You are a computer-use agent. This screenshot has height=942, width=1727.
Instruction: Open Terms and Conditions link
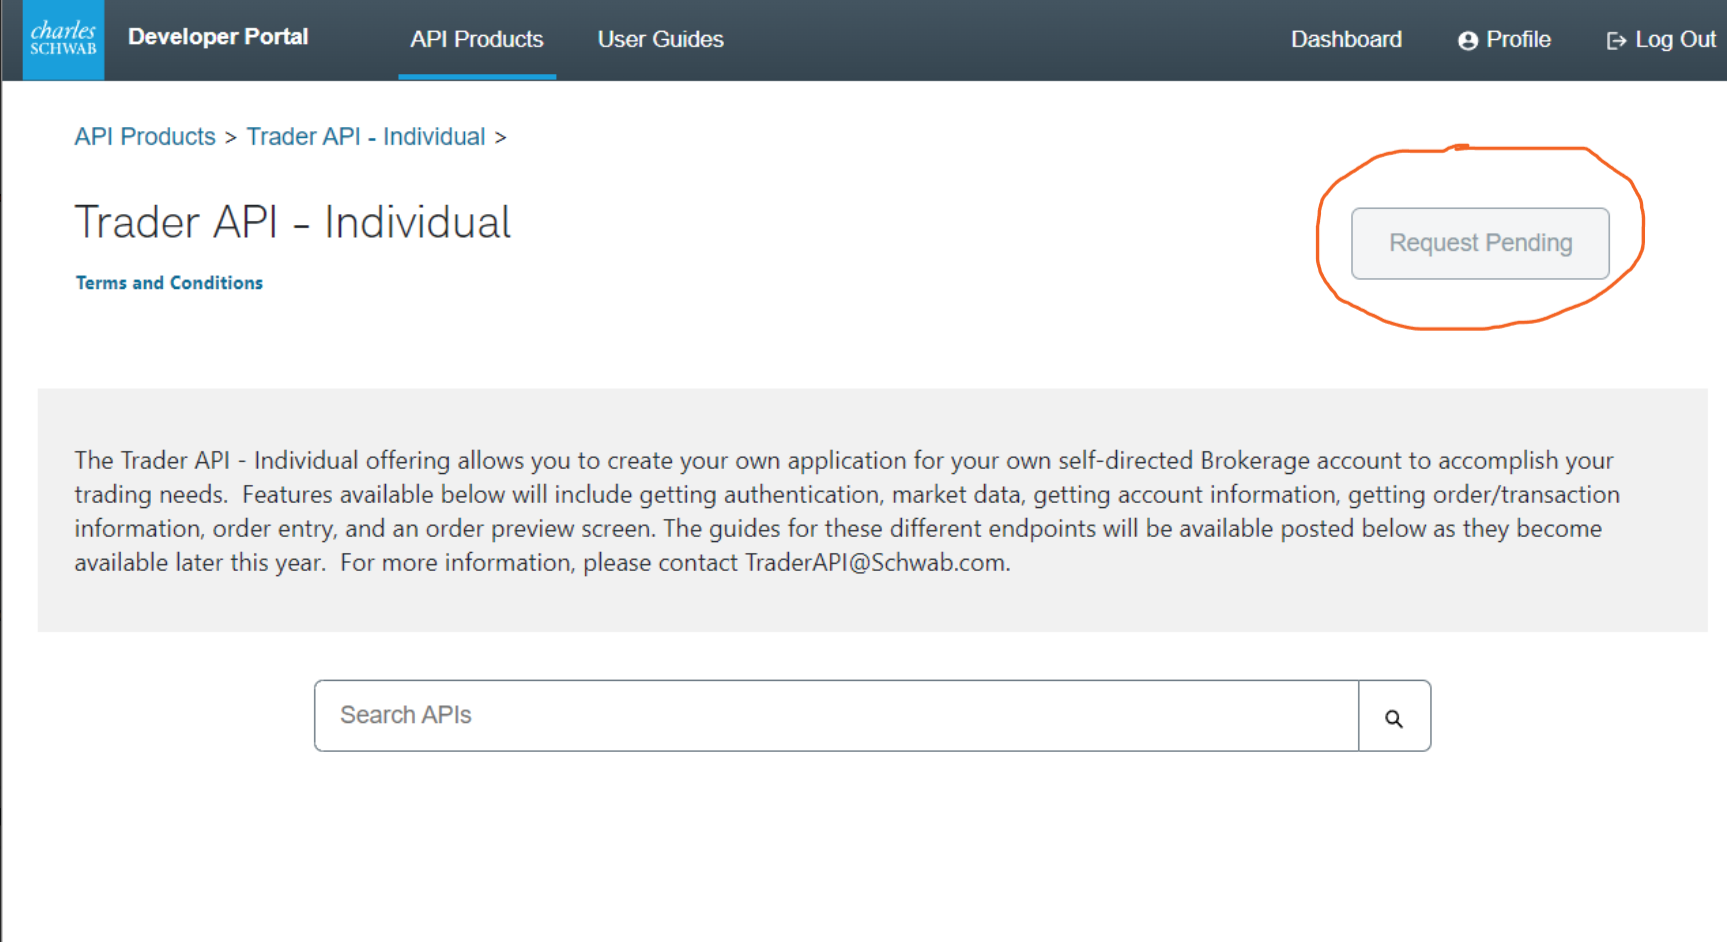169,283
